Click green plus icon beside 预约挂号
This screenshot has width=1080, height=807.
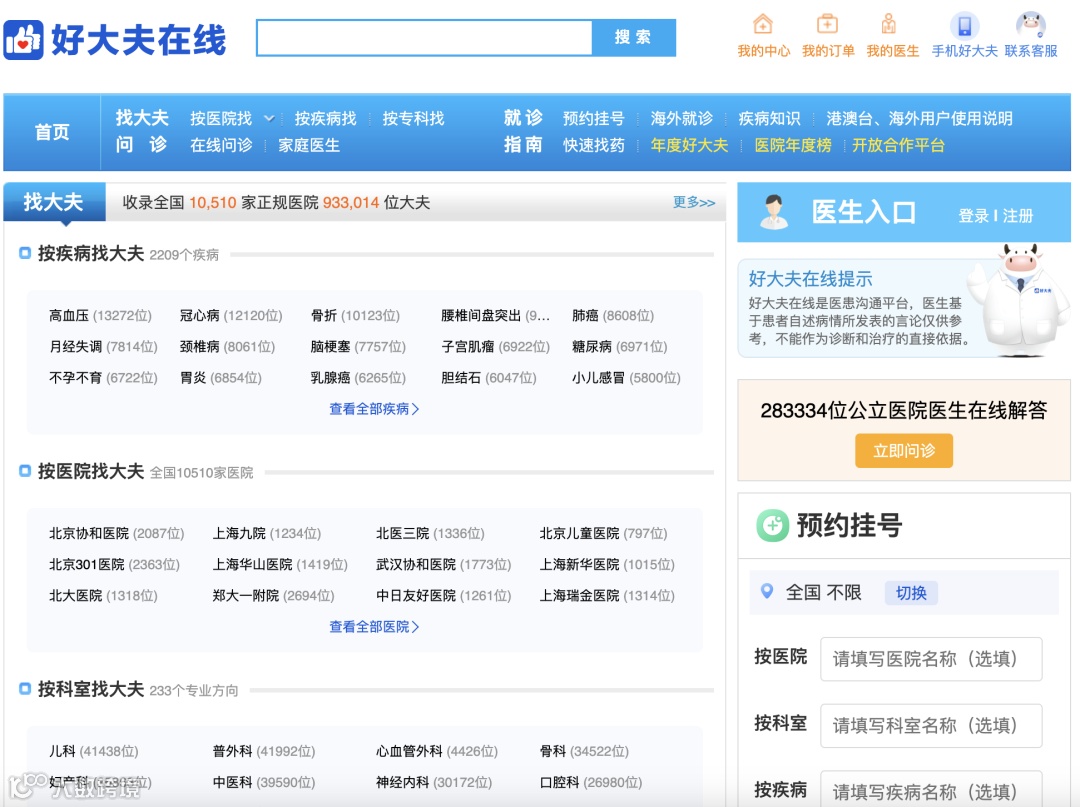click(x=773, y=525)
